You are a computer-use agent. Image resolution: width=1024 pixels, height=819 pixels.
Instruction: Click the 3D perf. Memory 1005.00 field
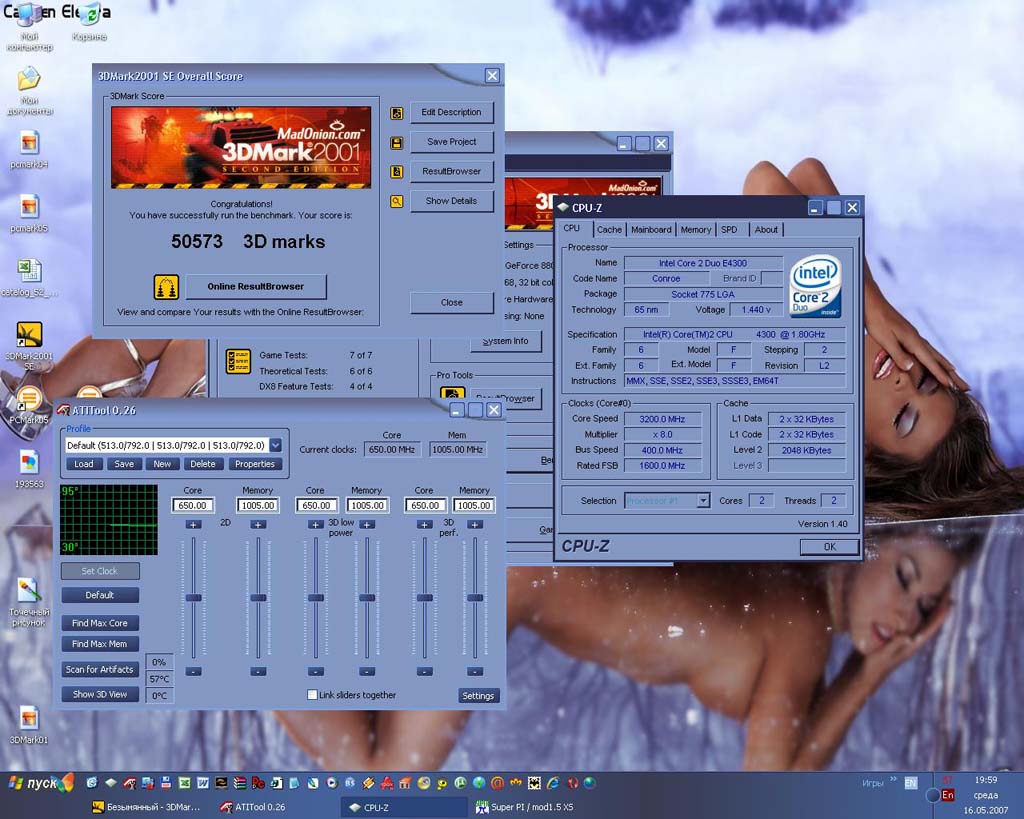click(x=474, y=506)
